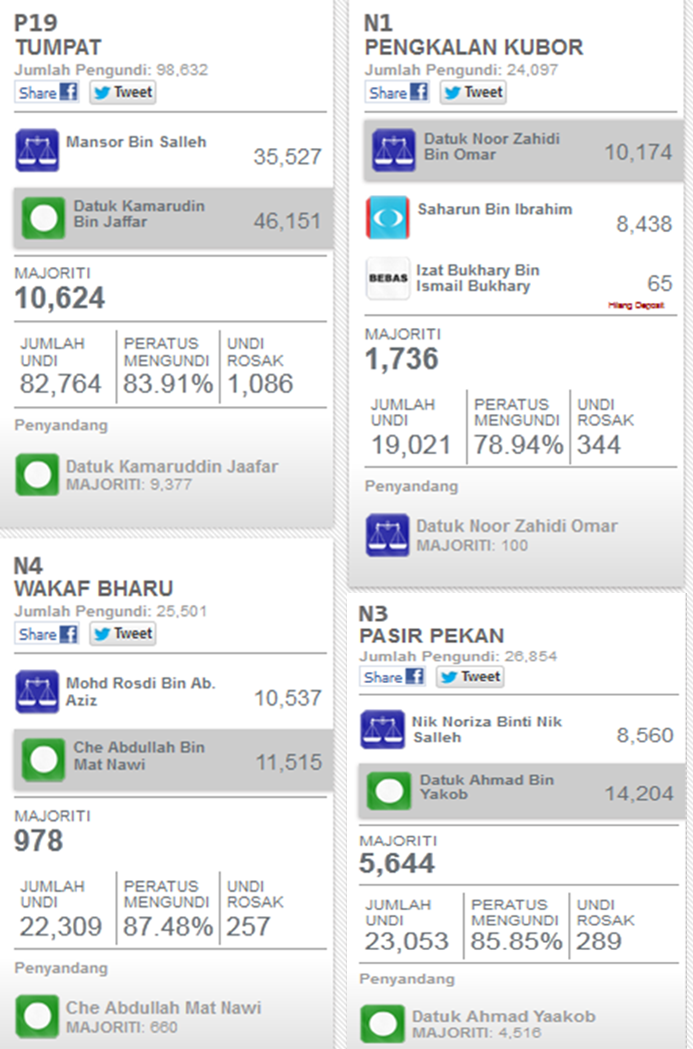Click party logo beside Nik Noriza Binti Nik Salleh
The image size is (693, 1049).
[x=381, y=730]
